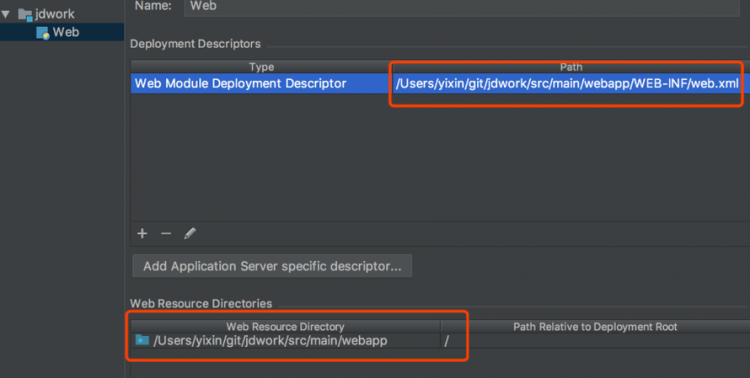Screen dimensions: 750x378
Task: Click the Web Resource Directory column header
Action: [x=285, y=327]
